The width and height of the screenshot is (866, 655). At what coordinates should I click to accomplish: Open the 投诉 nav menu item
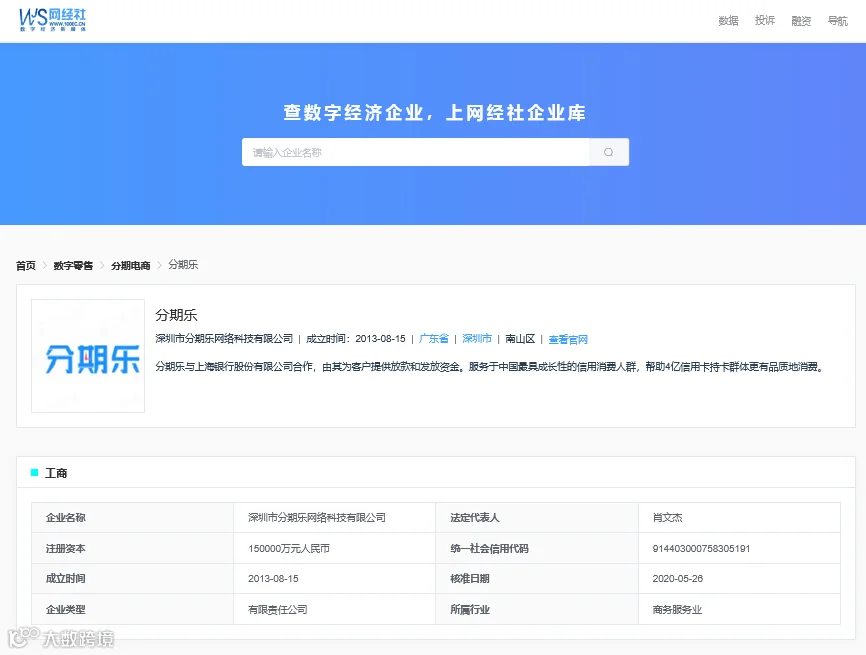(764, 20)
